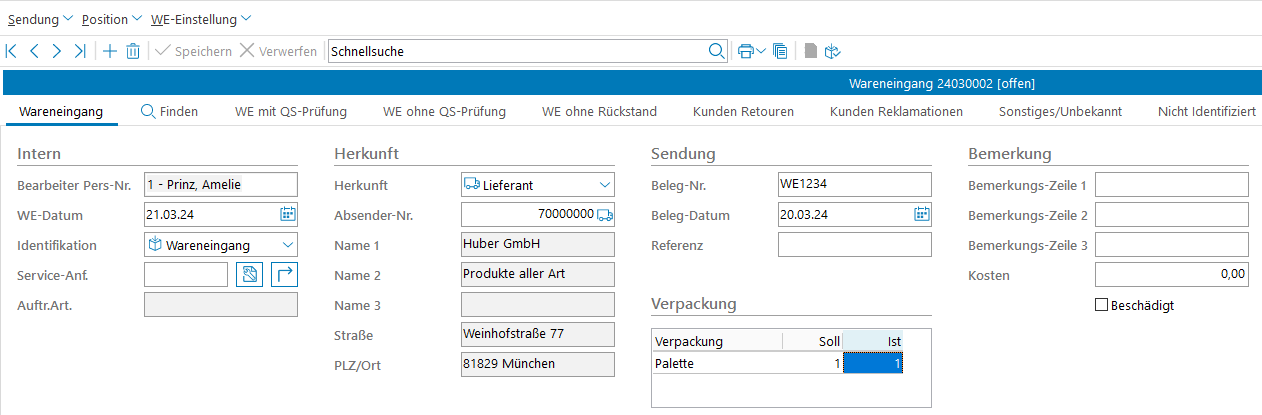The height and width of the screenshot is (415, 1262).
Task: Open the WE-Datum calendar picker
Action: tap(287, 214)
